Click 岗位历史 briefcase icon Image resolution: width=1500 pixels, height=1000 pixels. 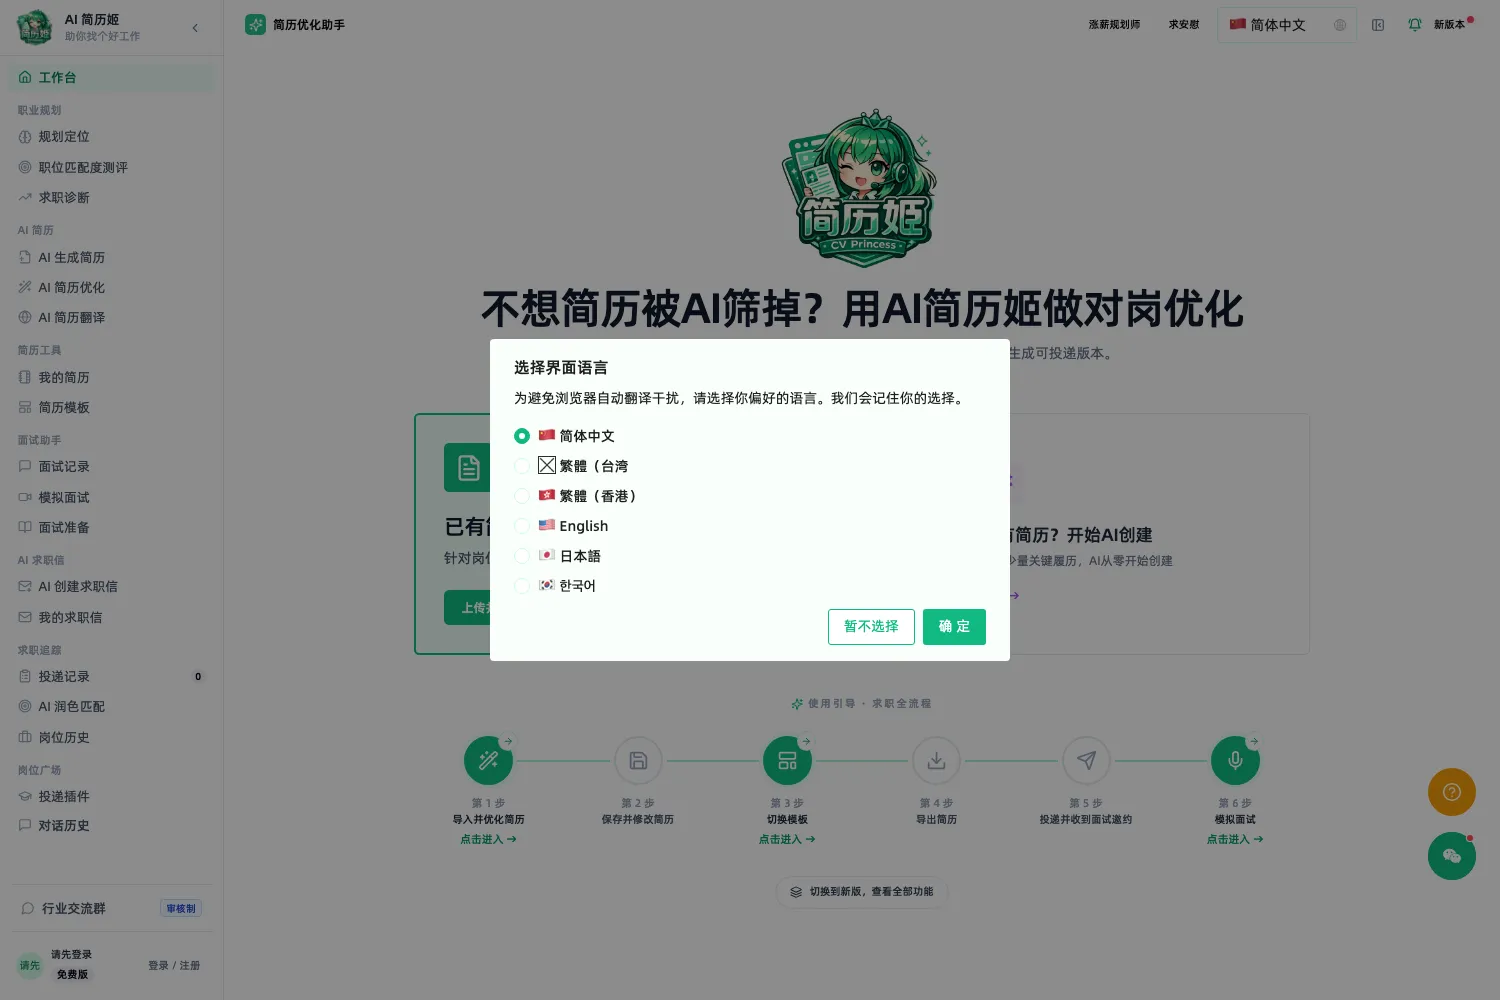pyautogui.click(x=25, y=737)
